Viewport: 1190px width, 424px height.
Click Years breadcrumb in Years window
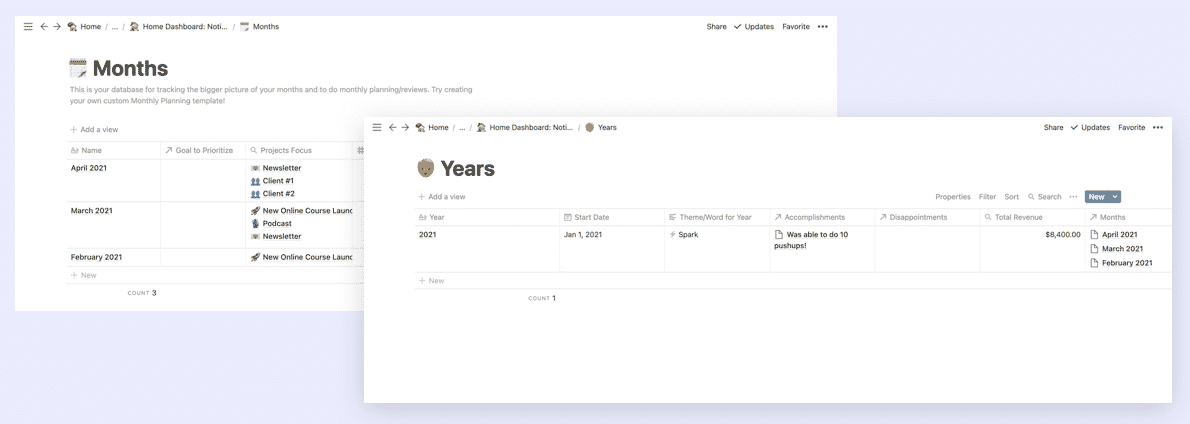600,127
